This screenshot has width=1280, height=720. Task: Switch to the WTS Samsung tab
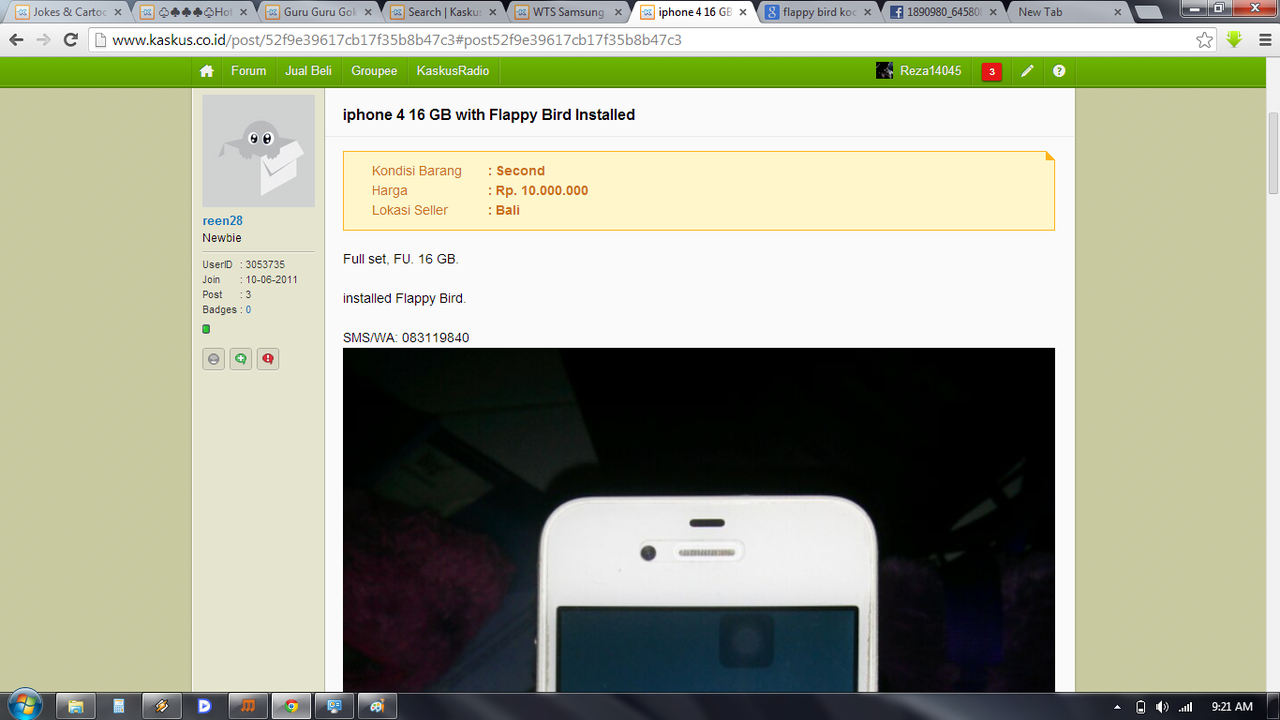coord(568,12)
